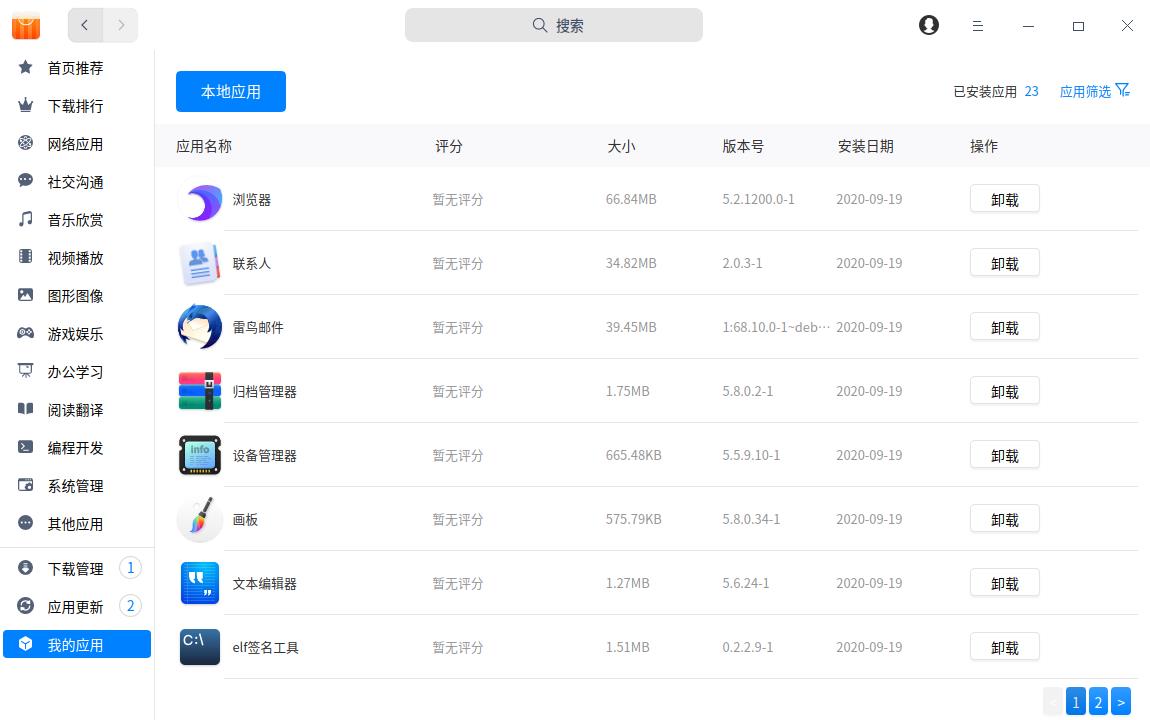1150x720 pixels.
Task: Click the browser app icon in list
Action: [x=200, y=200]
